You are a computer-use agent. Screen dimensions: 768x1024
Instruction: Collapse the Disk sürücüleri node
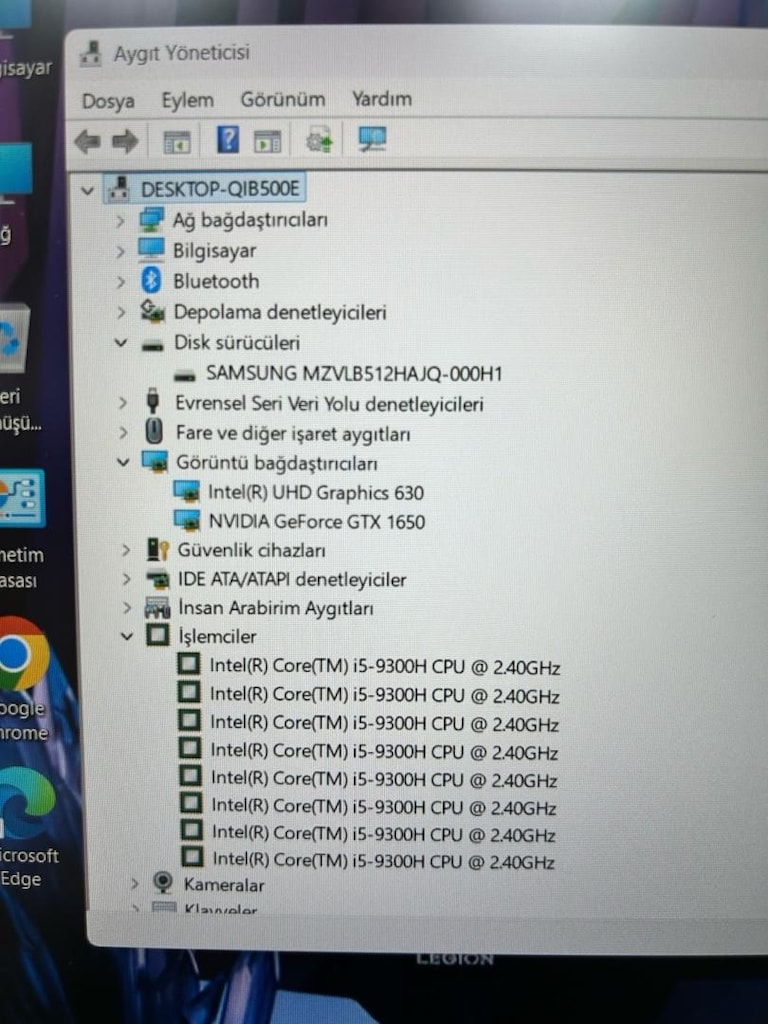point(121,342)
